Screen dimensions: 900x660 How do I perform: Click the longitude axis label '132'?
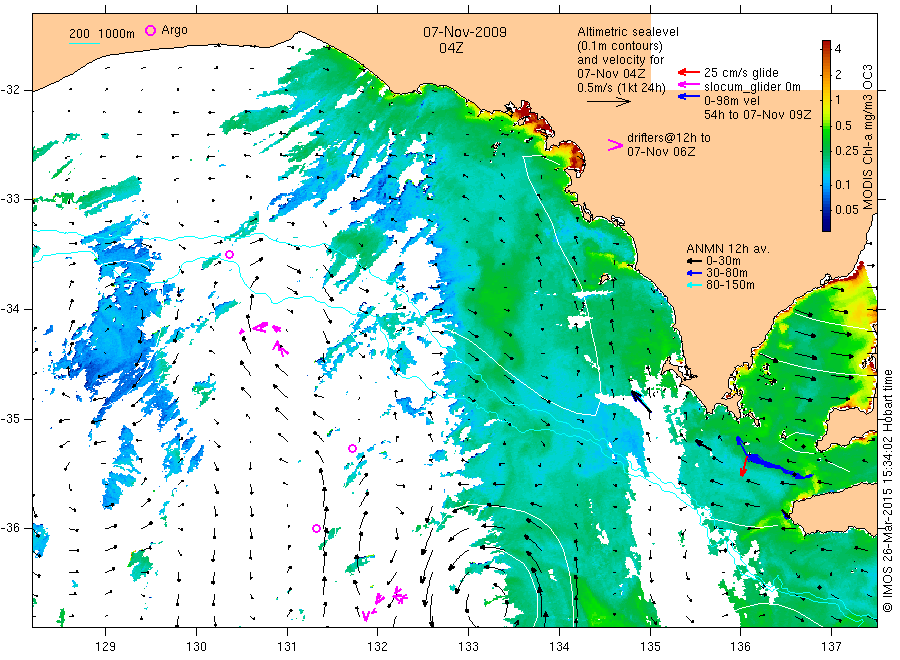[x=378, y=647]
